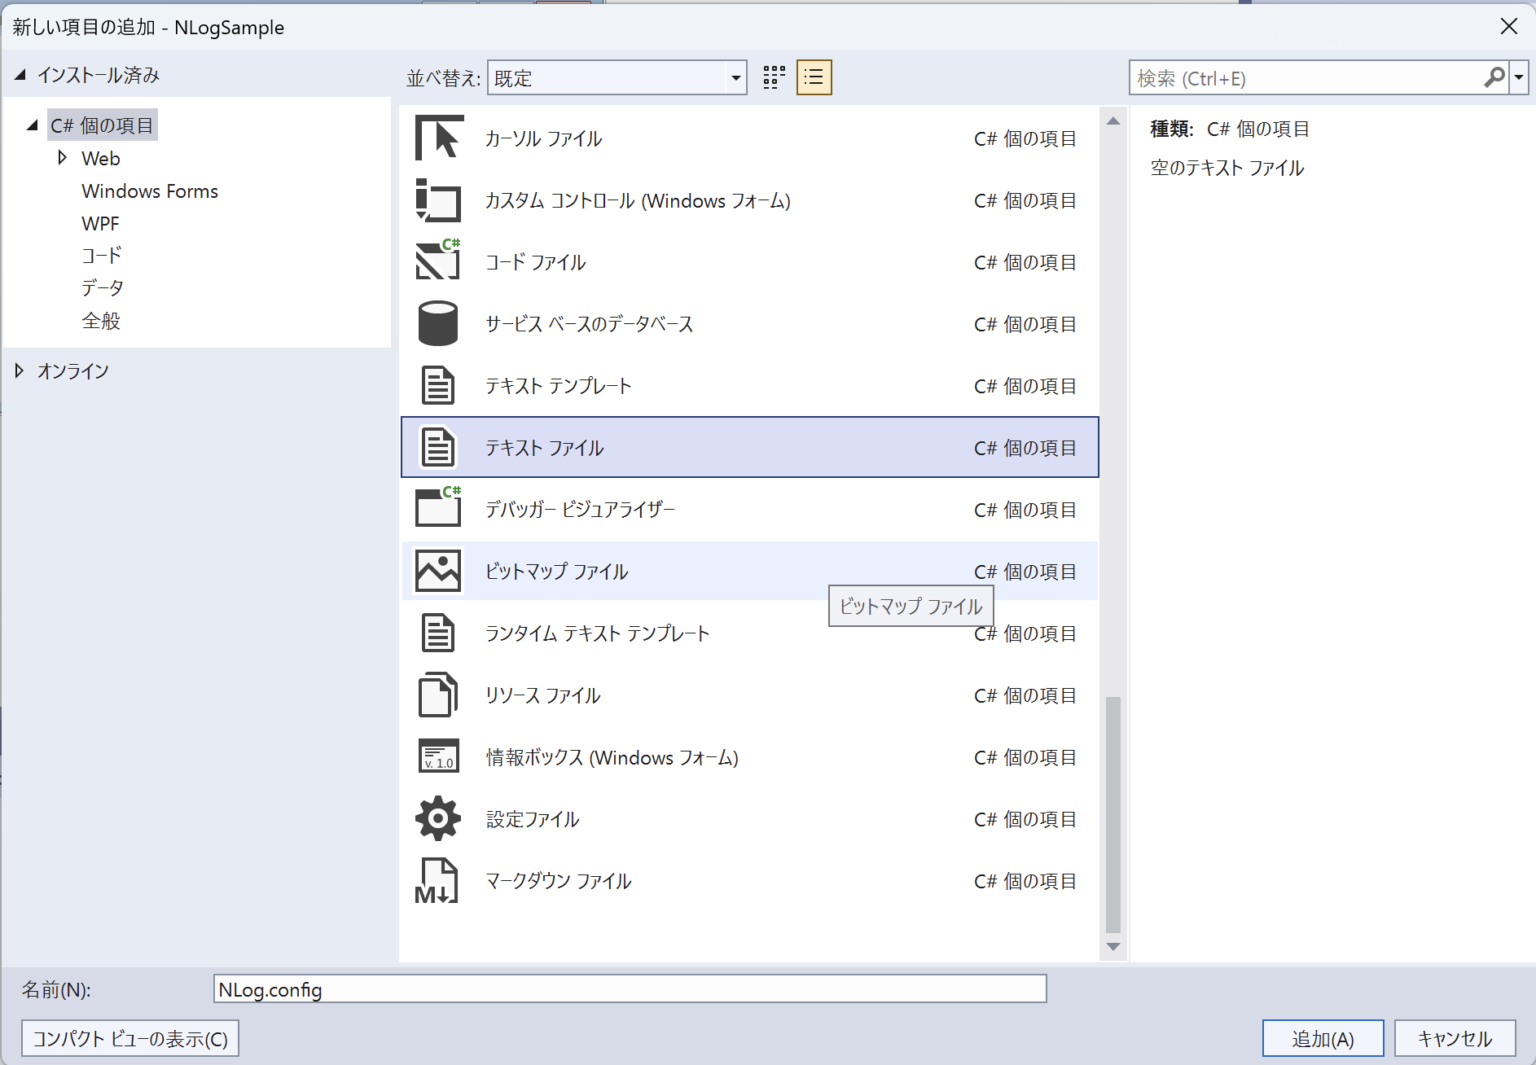Click the 追加(A) button
The image size is (1536, 1065).
pos(1322,1038)
